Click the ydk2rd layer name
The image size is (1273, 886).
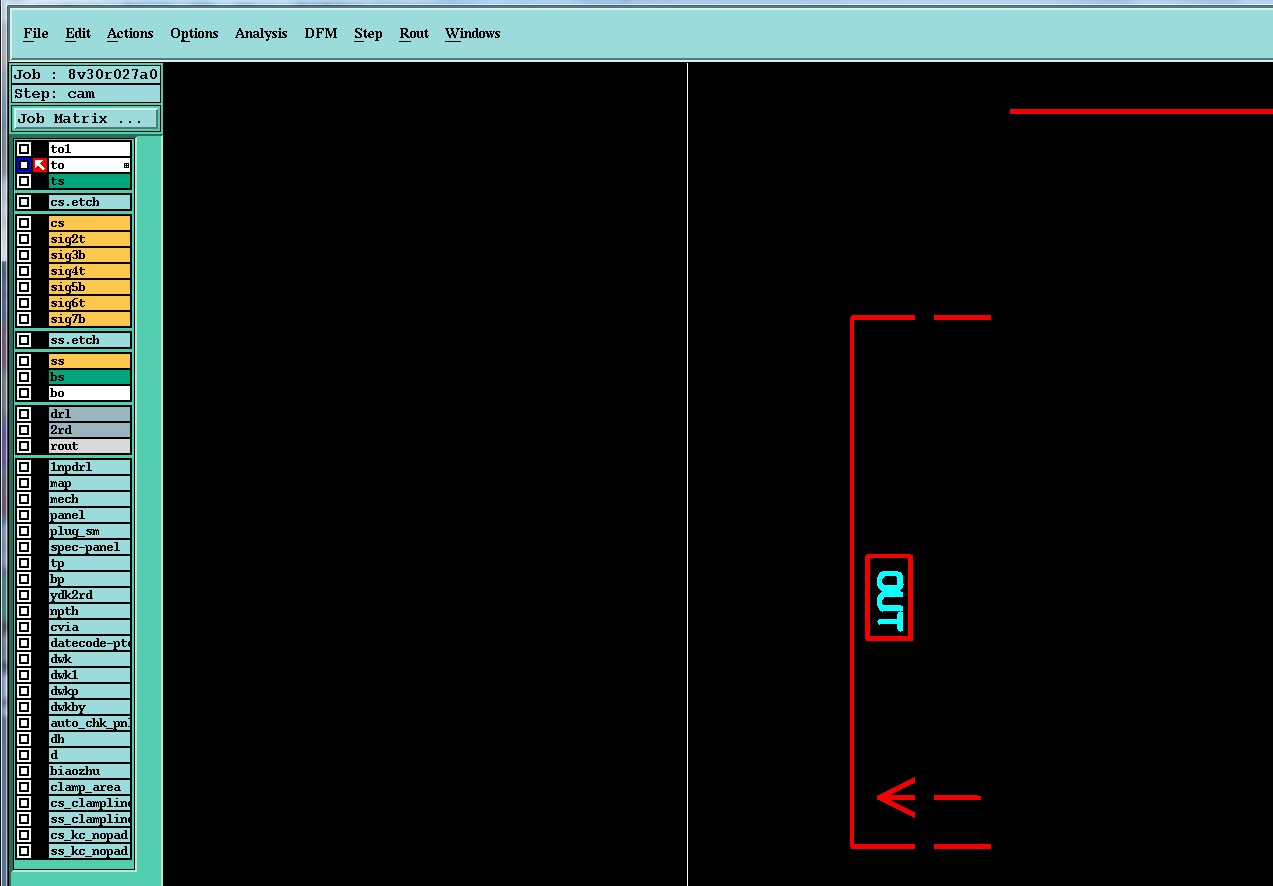click(90, 595)
